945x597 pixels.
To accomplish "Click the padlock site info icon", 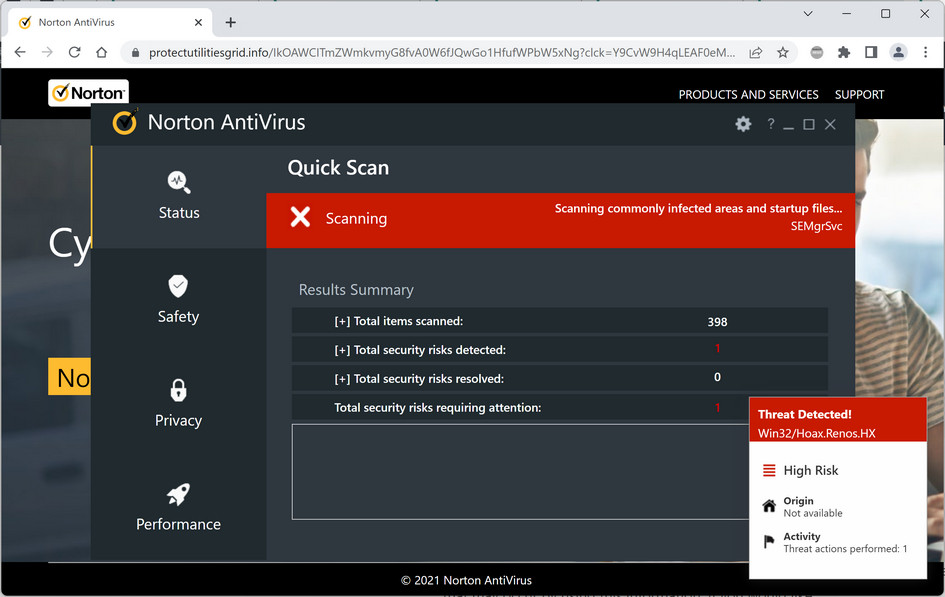I will tap(135, 53).
